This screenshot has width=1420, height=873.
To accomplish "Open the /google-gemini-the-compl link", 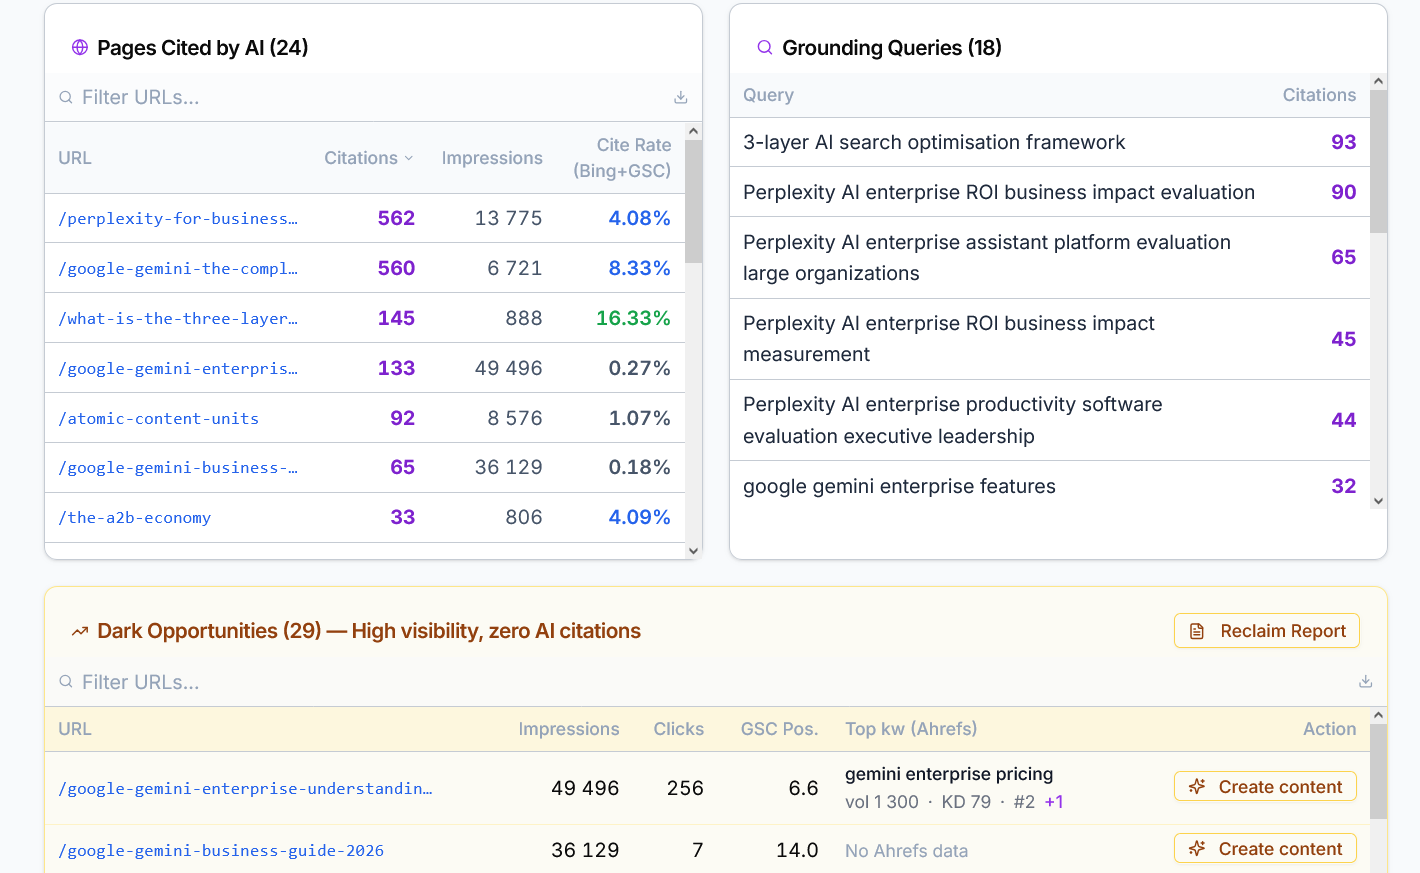I will 178,268.
